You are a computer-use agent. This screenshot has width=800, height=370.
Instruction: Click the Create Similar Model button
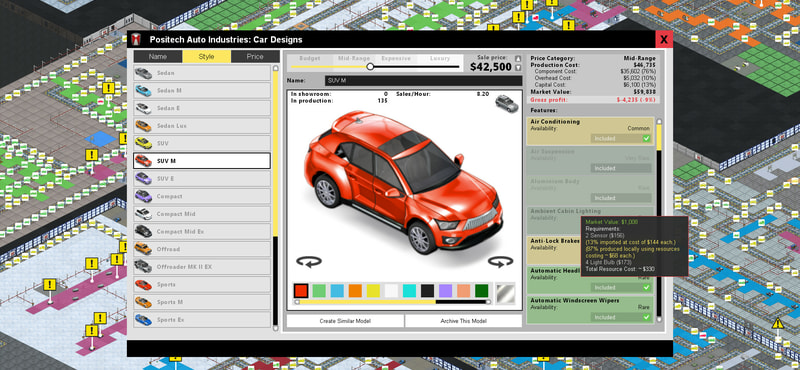(x=345, y=321)
